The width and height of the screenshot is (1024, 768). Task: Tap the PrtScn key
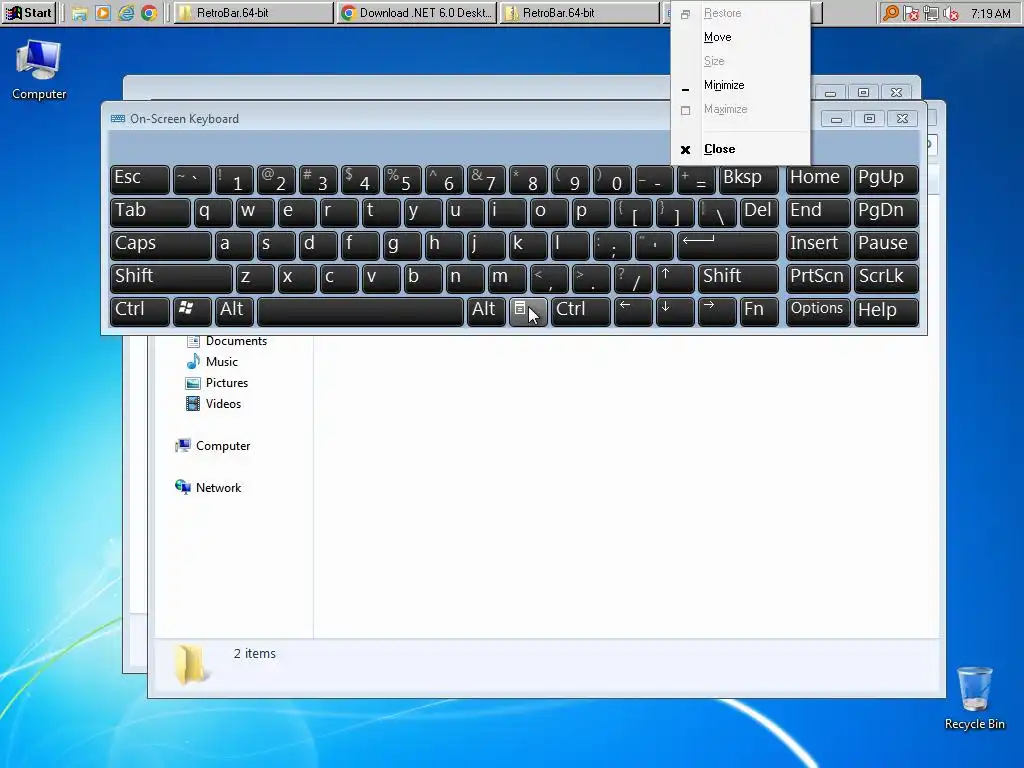click(x=818, y=278)
